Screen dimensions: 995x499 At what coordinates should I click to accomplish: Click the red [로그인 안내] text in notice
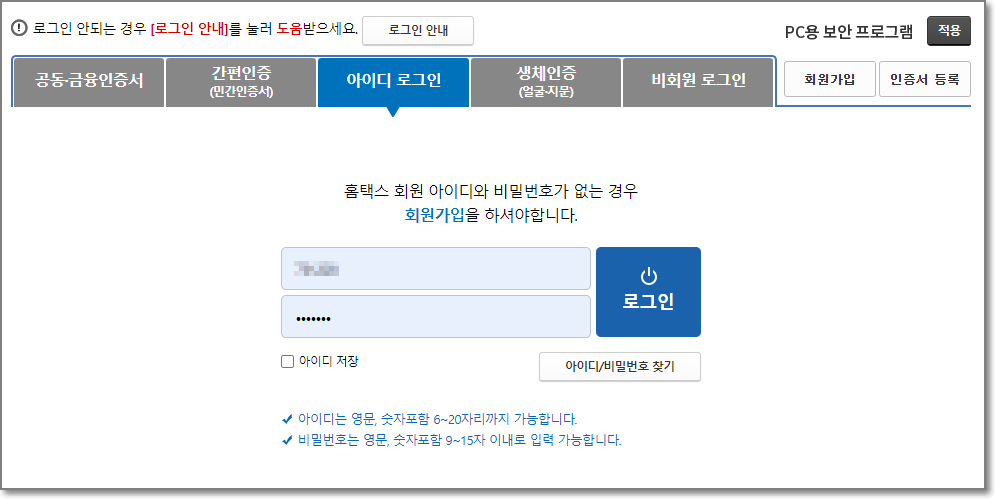189,29
